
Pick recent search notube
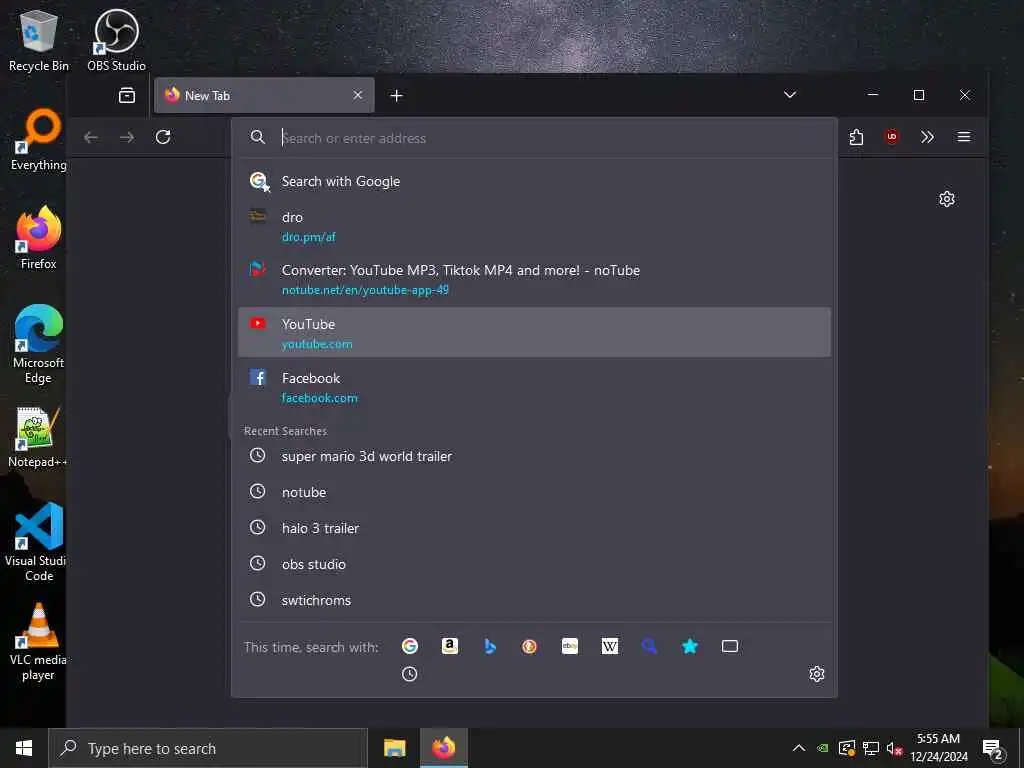click(x=534, y=492)
